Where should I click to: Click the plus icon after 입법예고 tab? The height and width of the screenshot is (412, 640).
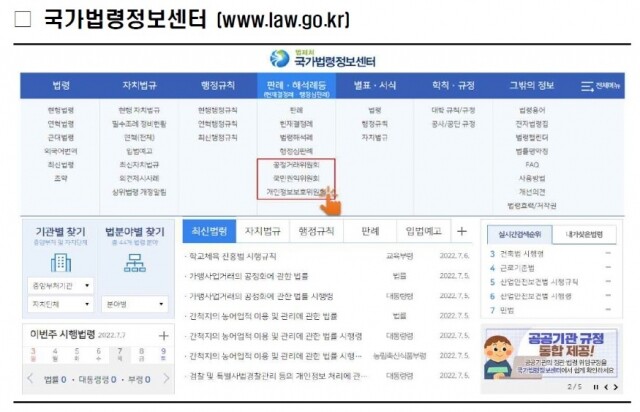coord(462,231)
